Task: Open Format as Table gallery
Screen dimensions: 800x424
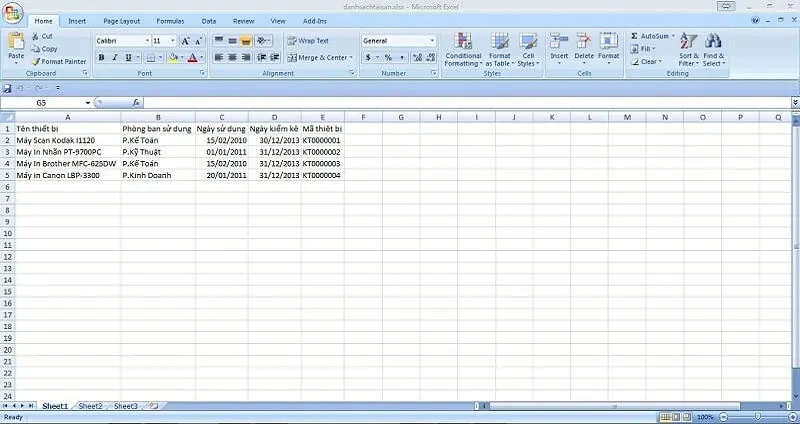Action: point(499,49)
